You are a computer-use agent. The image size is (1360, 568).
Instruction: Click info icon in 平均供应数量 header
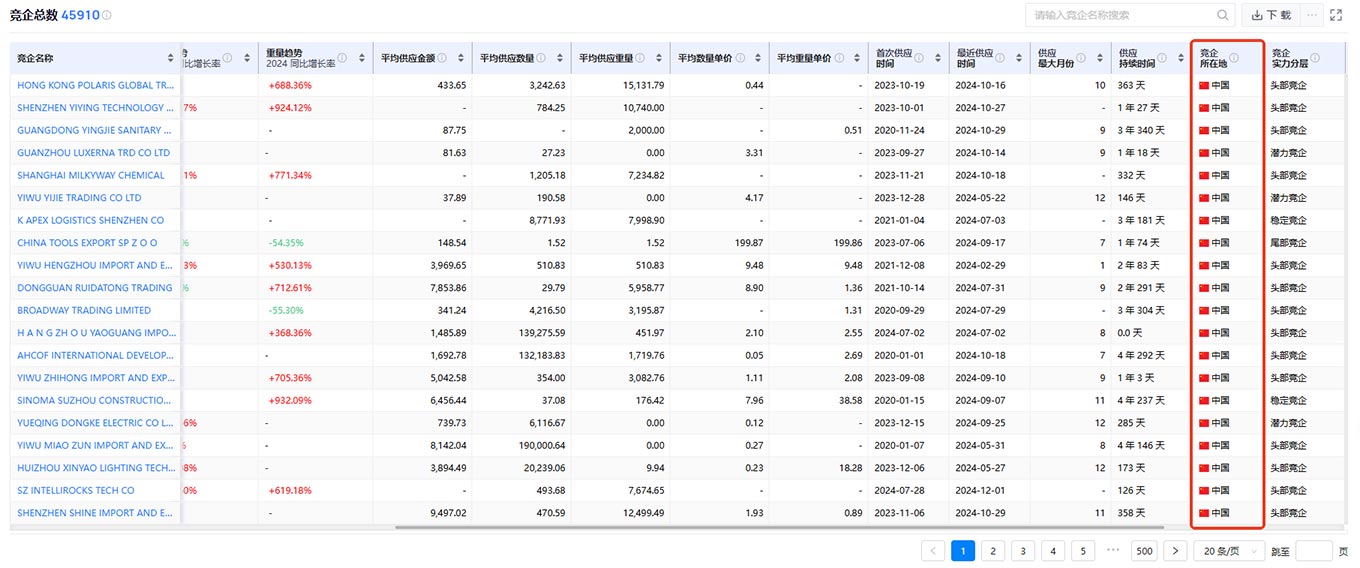(541, 58)
